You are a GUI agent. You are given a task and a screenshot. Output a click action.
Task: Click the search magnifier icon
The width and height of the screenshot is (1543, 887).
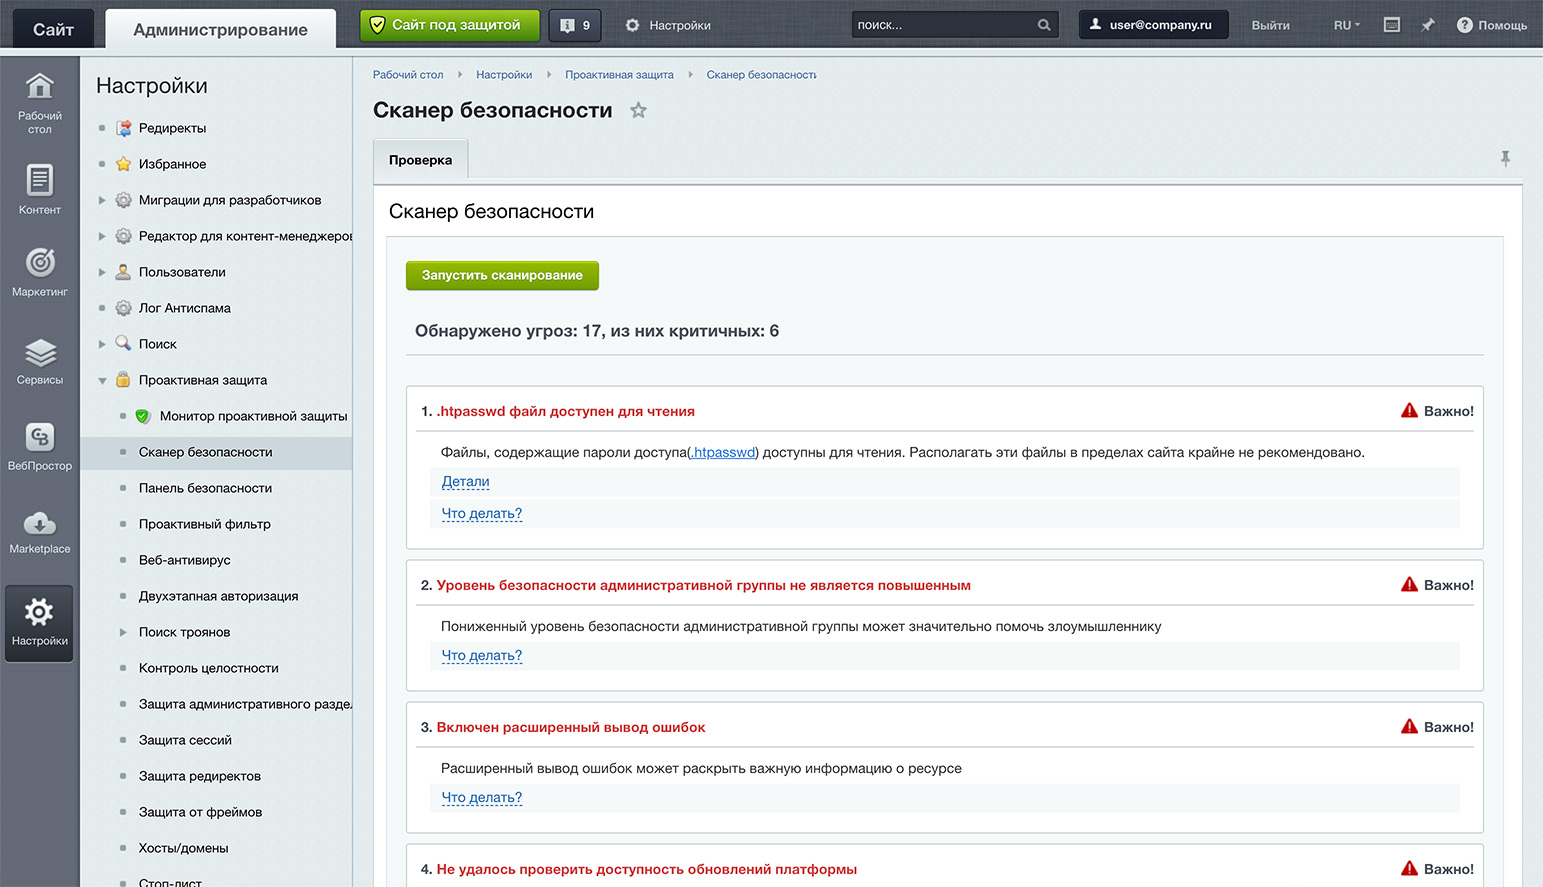(x=1044, y=25)
